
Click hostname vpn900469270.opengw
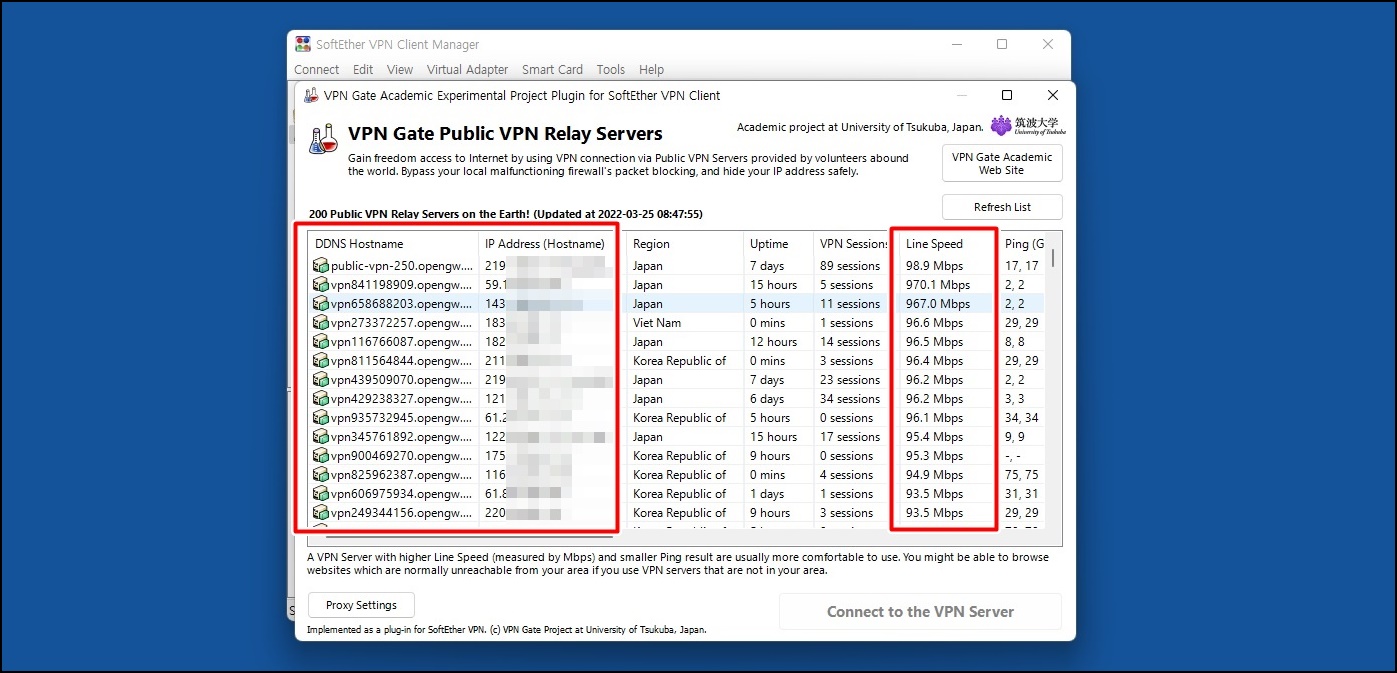(401, 456)
